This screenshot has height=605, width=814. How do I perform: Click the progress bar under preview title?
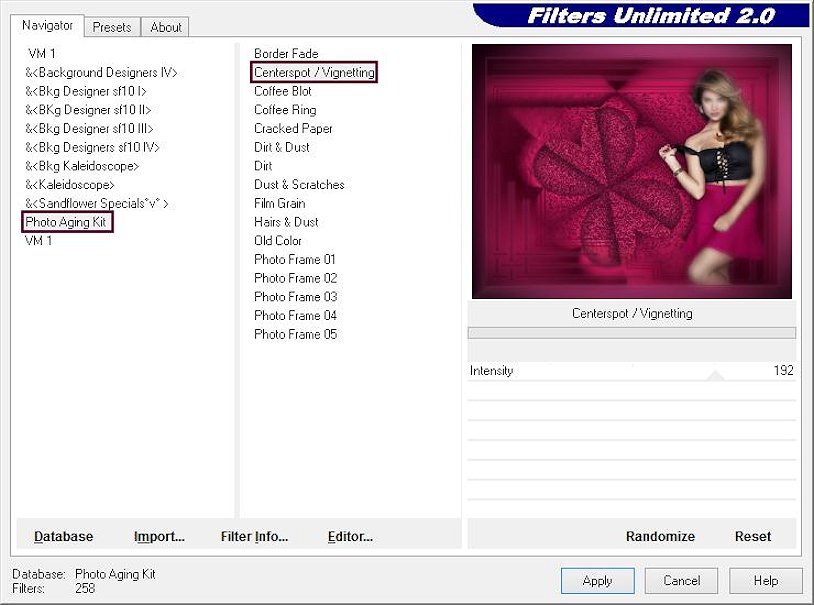tap(632, 333)
